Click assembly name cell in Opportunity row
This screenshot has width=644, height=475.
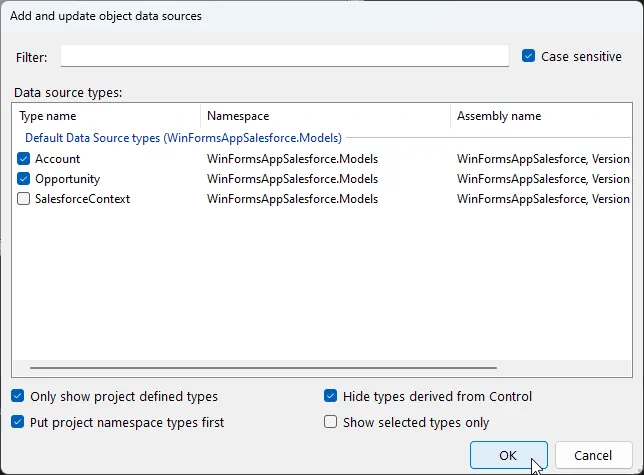pyautogui.click(x=543, y=179)
